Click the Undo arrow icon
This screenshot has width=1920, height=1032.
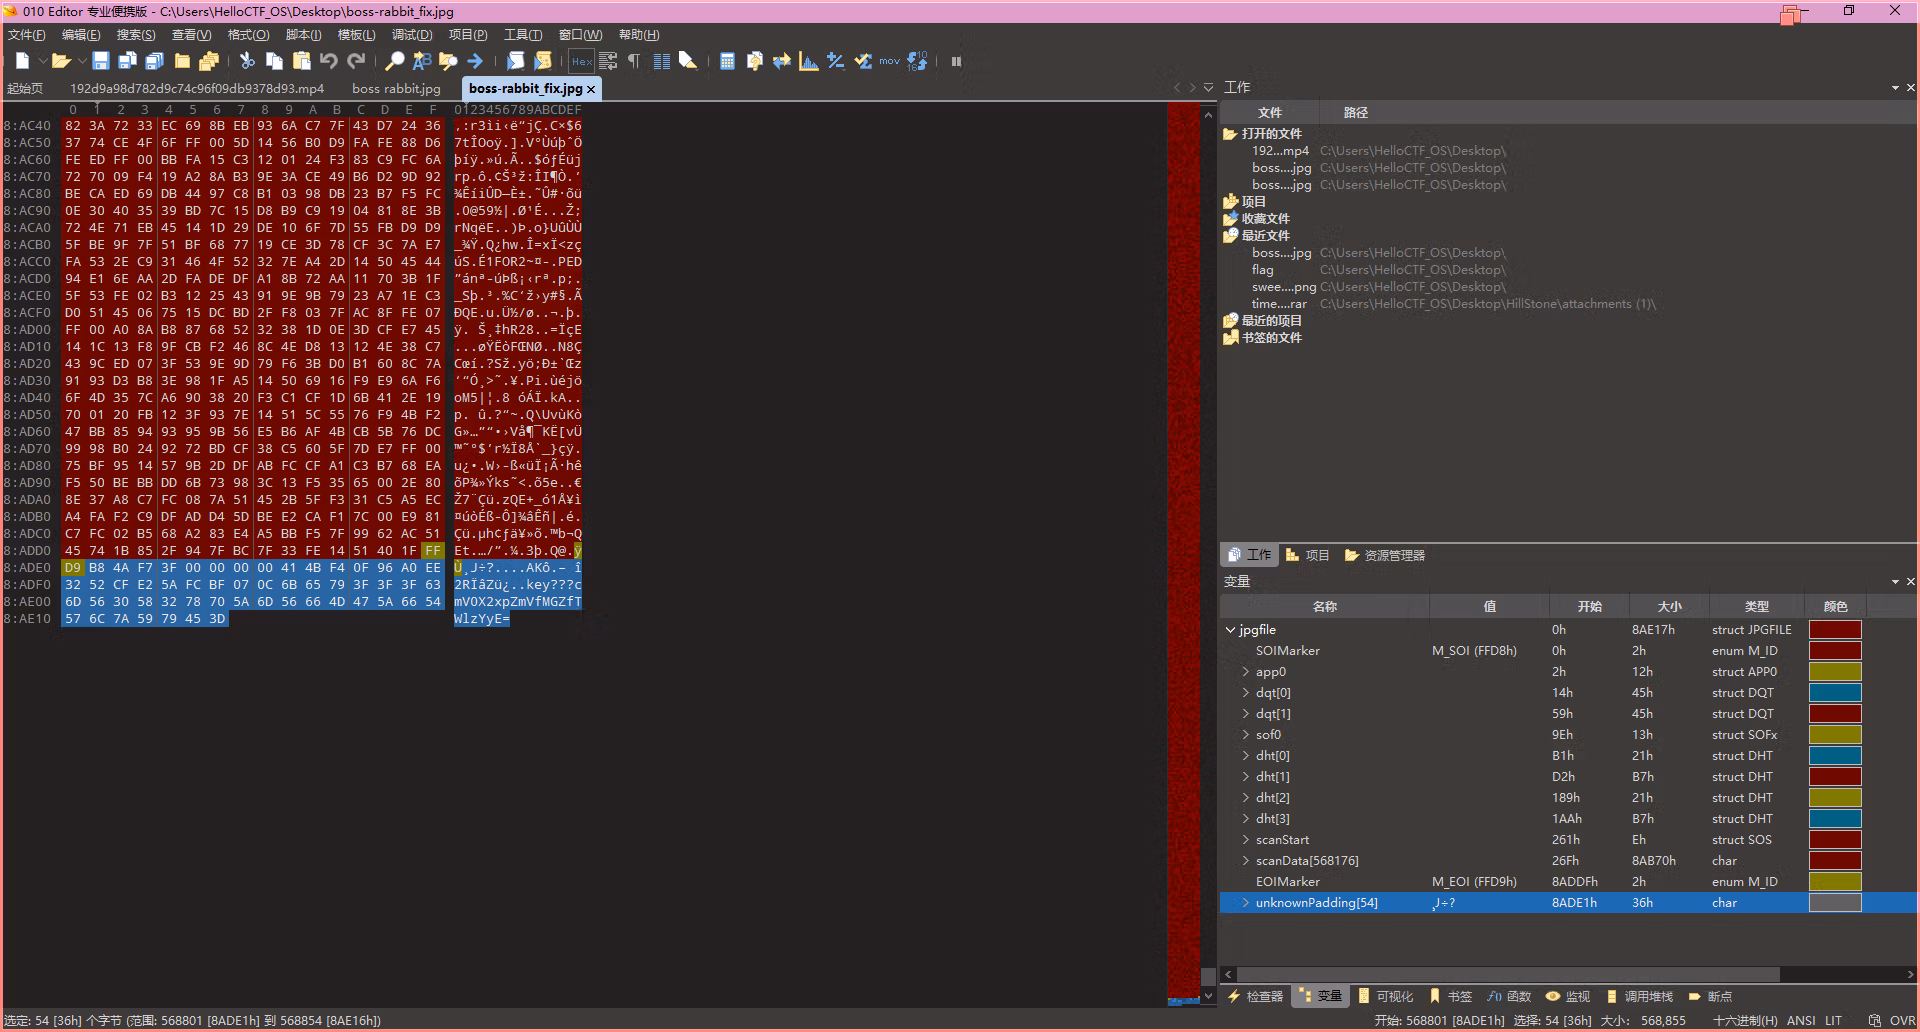(x=329, y=61)
